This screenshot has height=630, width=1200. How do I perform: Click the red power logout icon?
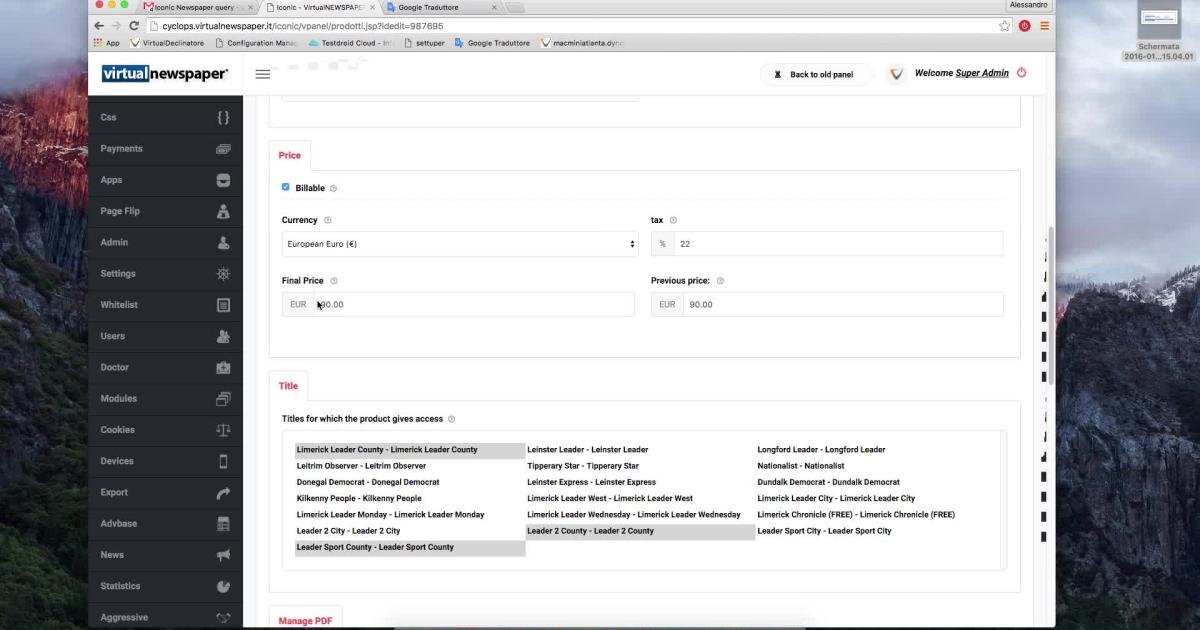pos(1021,73)
